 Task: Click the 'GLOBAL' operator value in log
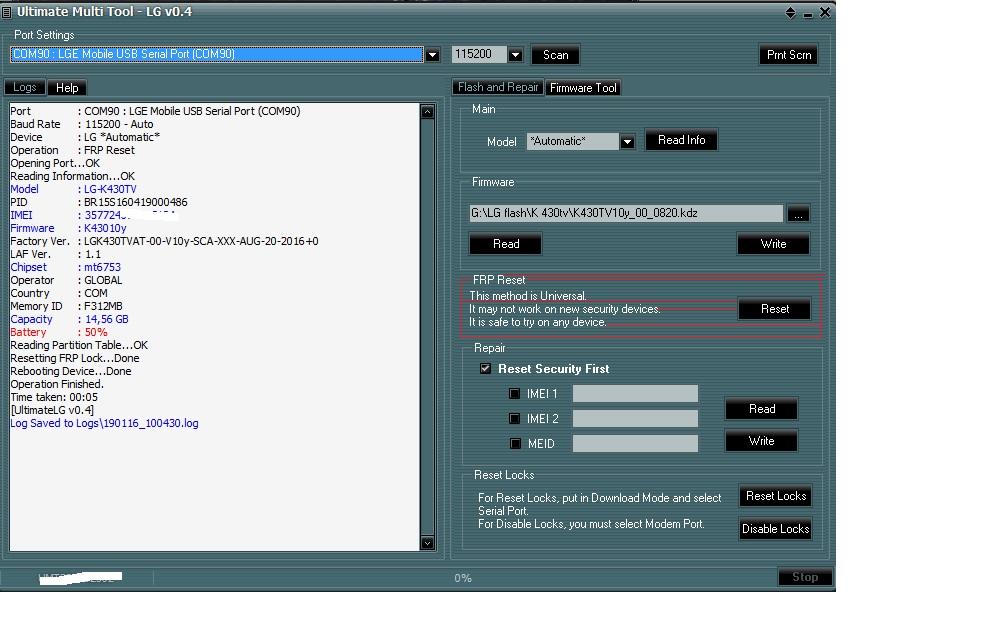[x=104, y=280]
